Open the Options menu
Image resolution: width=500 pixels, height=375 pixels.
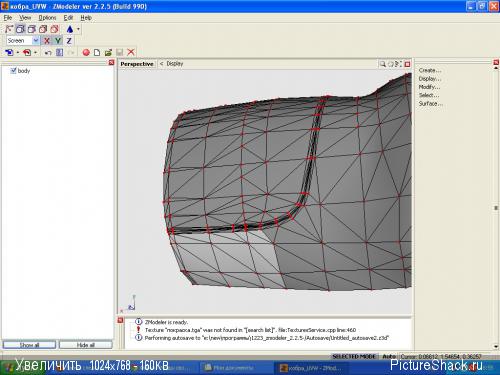pyautogui.click(x=47, y=18)
